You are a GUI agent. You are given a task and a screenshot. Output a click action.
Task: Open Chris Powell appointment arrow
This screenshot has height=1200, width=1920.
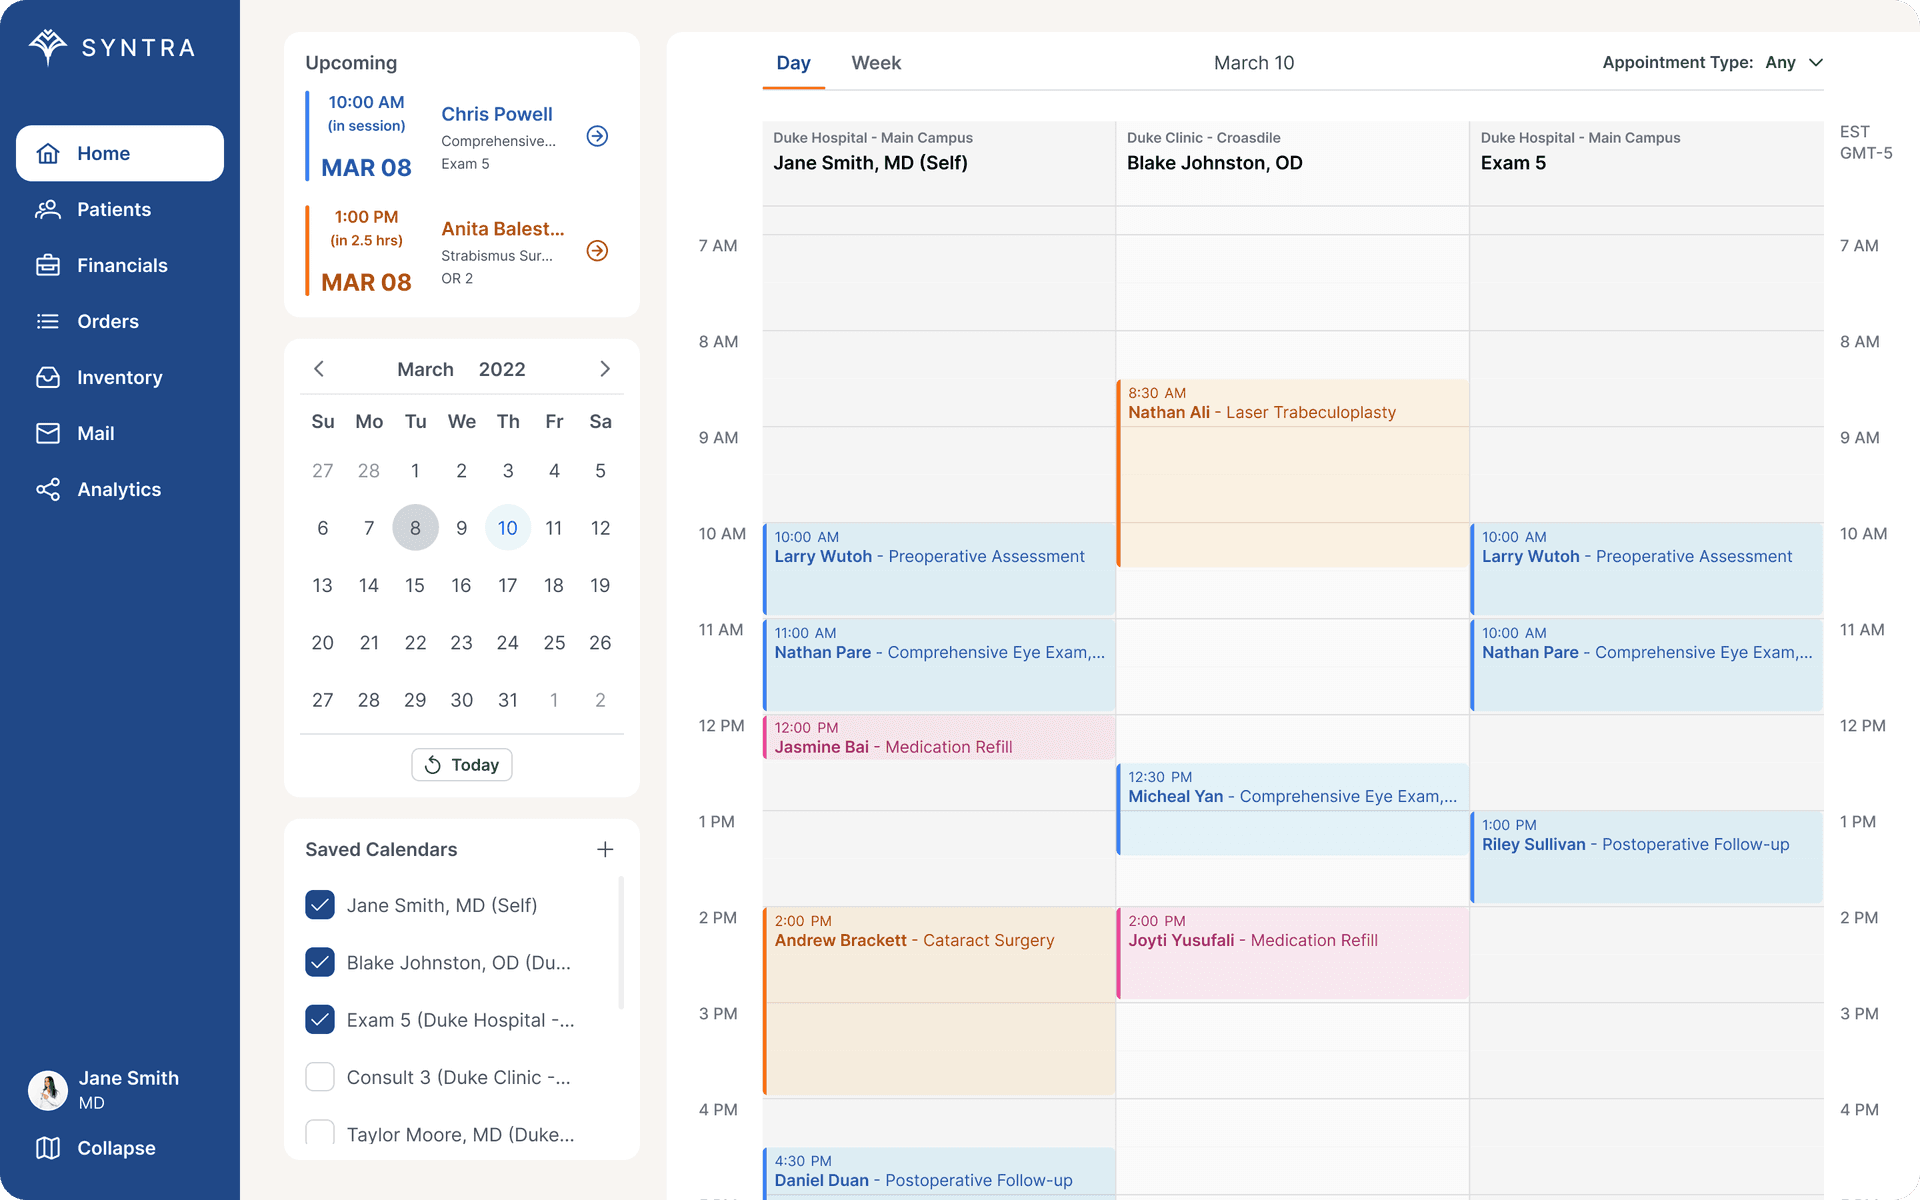[x=597, y=136]
